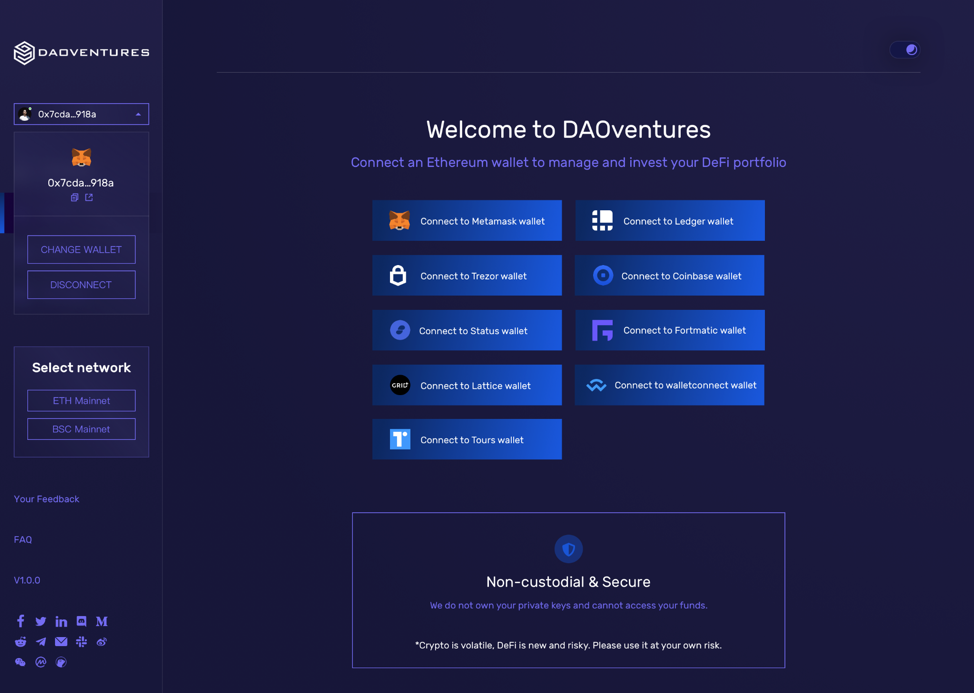Click the wallet address below fox logo
The width and height of the screenshot is (974, 693).
(x=81, y=183)
